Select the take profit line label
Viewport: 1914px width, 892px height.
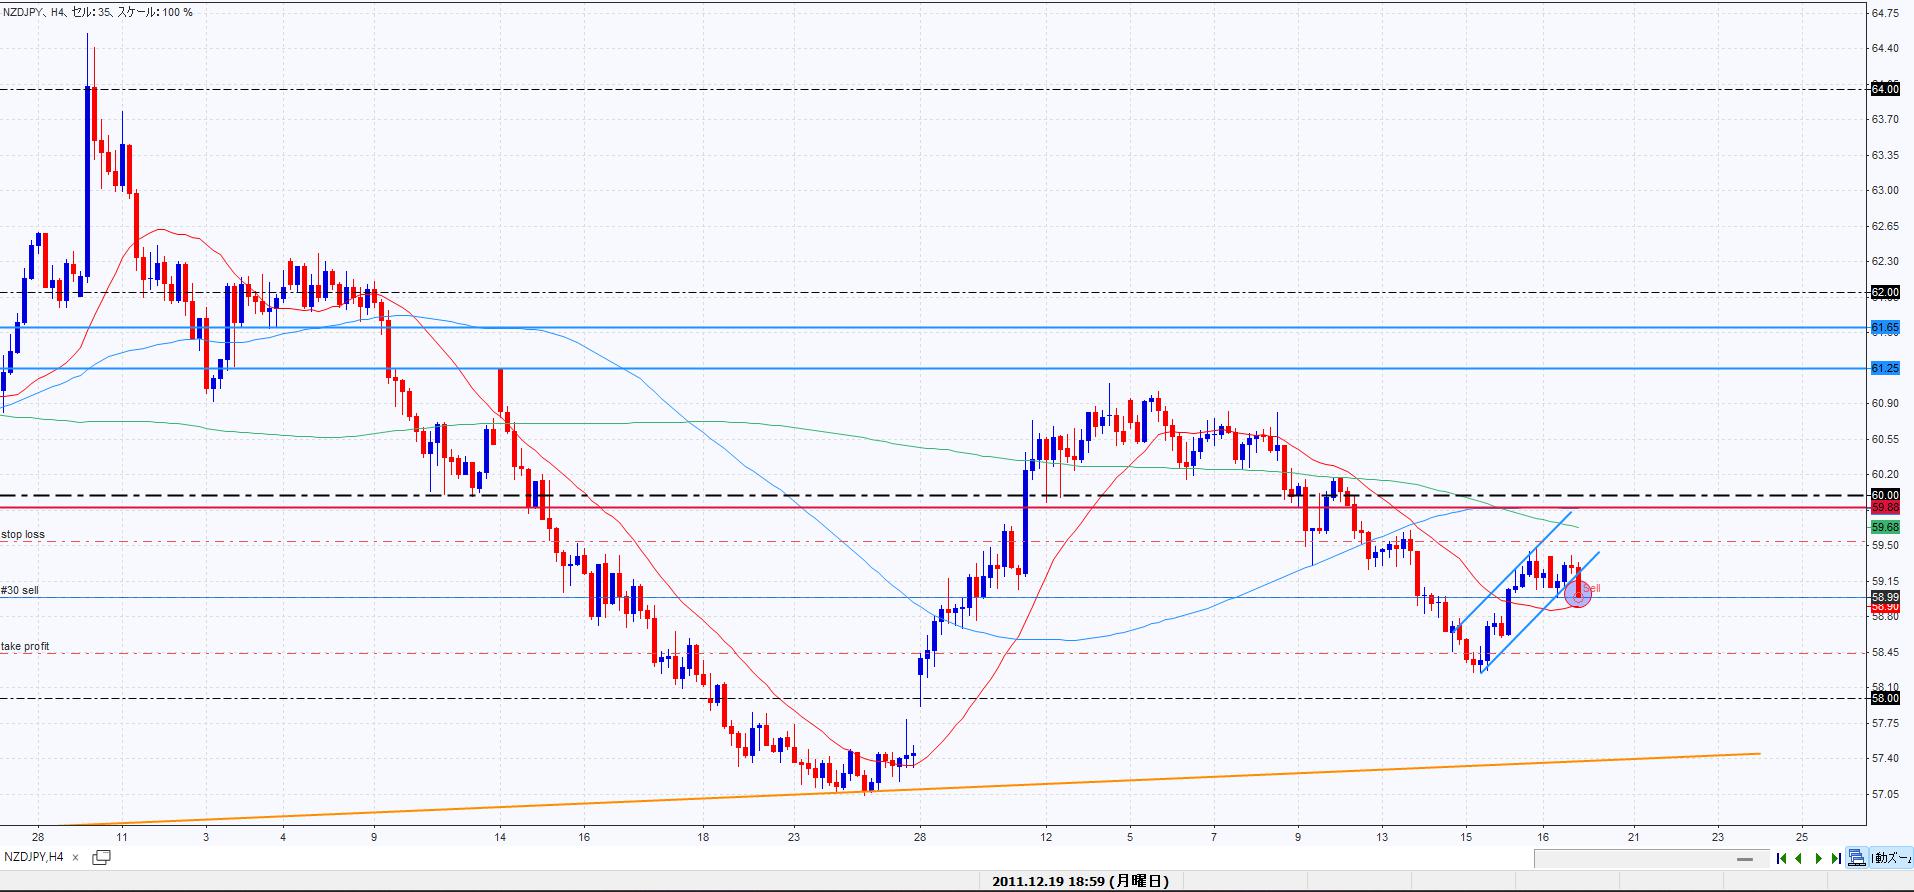[25, 647]
